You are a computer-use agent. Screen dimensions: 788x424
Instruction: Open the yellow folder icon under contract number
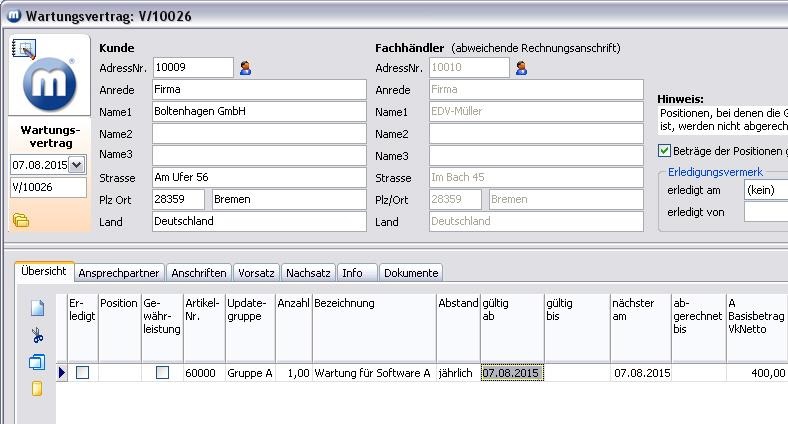(21, 220)
